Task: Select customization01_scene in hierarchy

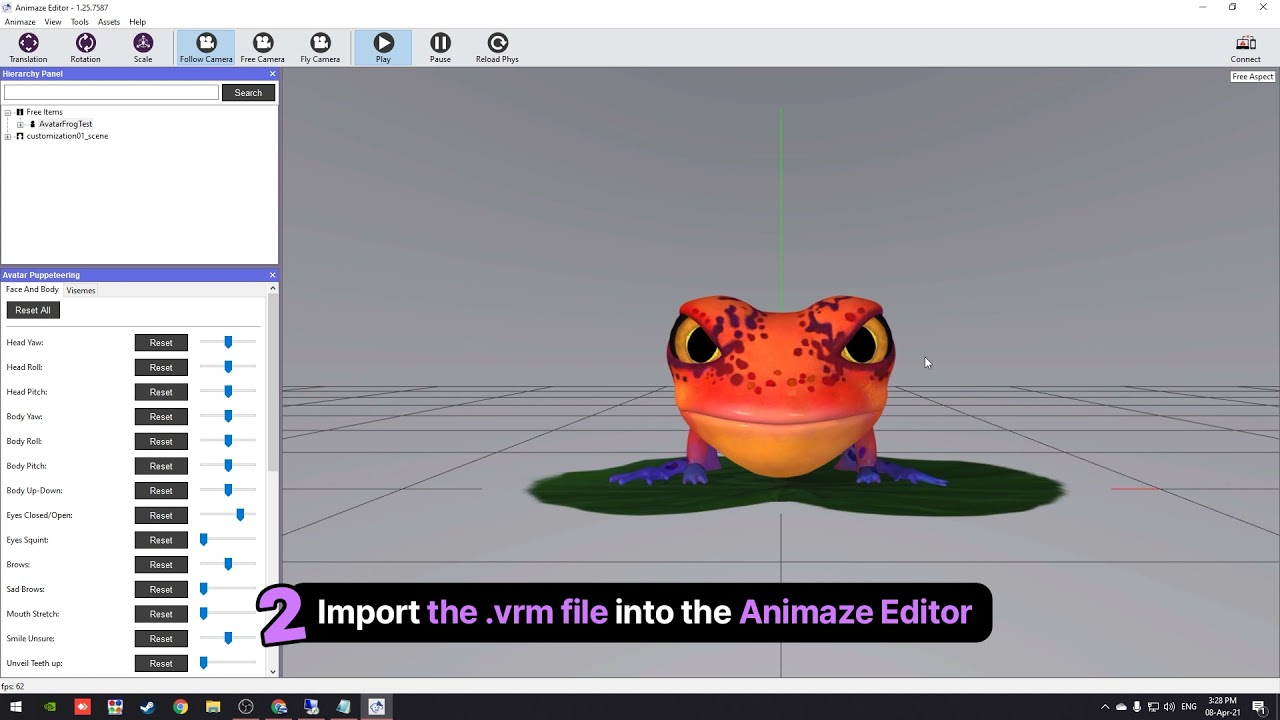Action: click(x=67, y=136)
